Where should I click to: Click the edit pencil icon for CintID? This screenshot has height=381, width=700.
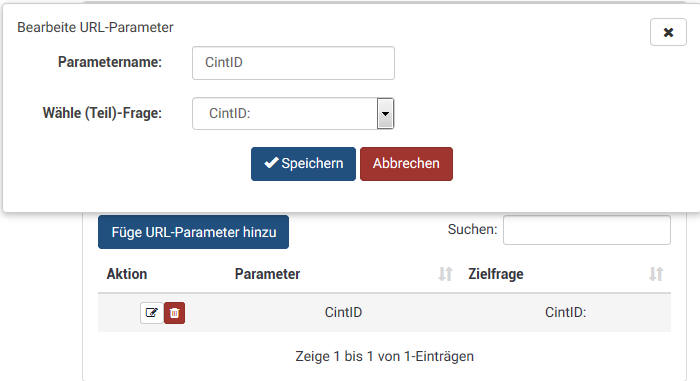coord(152,313)
